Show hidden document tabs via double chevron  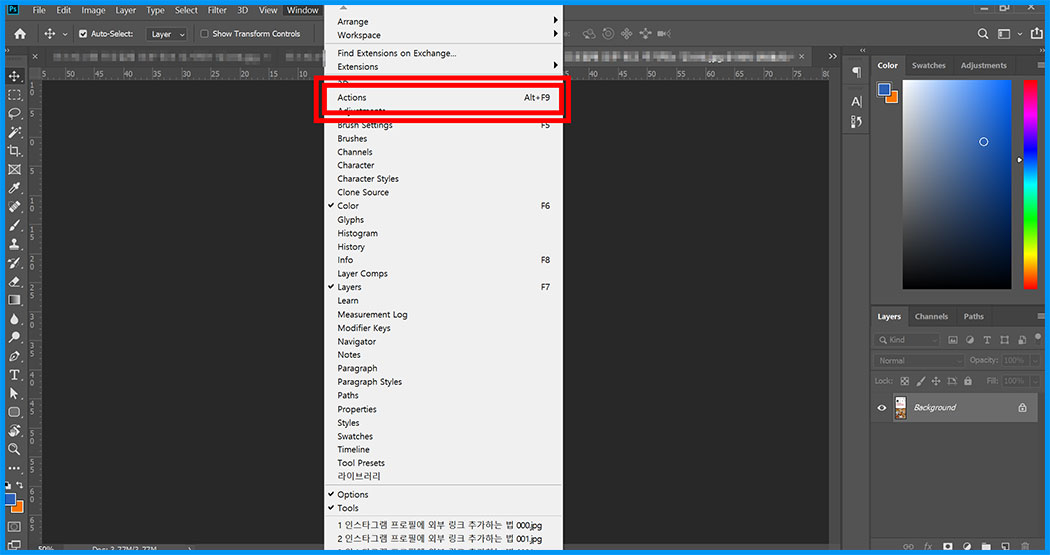pos(832,57)
